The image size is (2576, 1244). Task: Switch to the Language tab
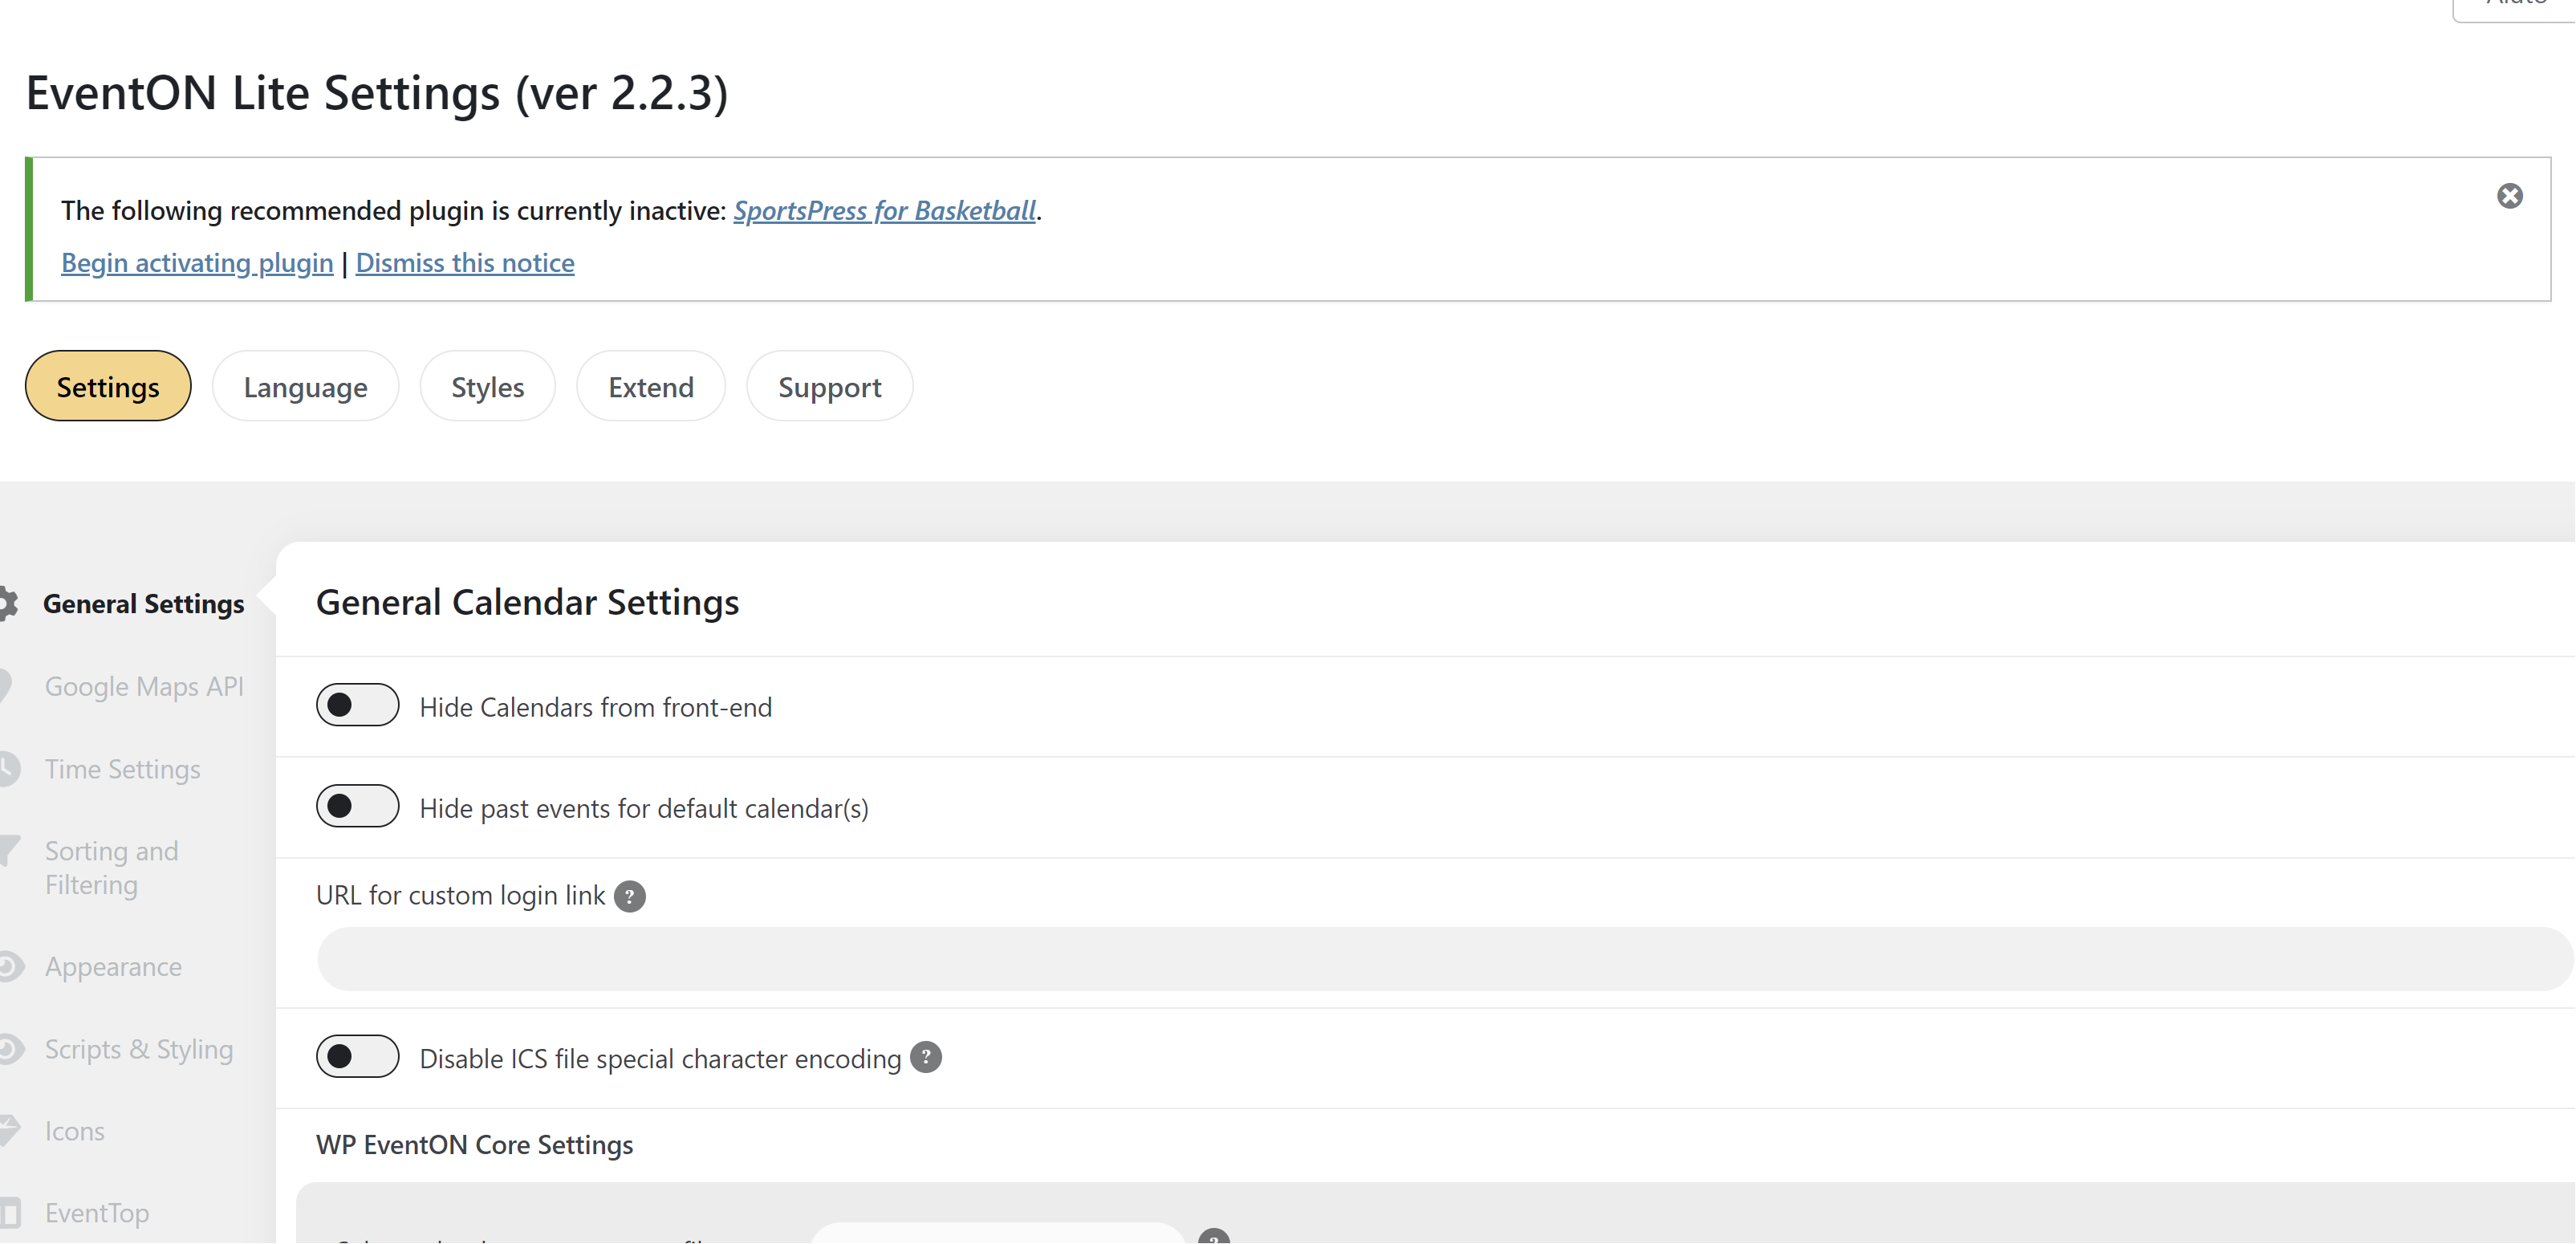[x=305, y=387]
